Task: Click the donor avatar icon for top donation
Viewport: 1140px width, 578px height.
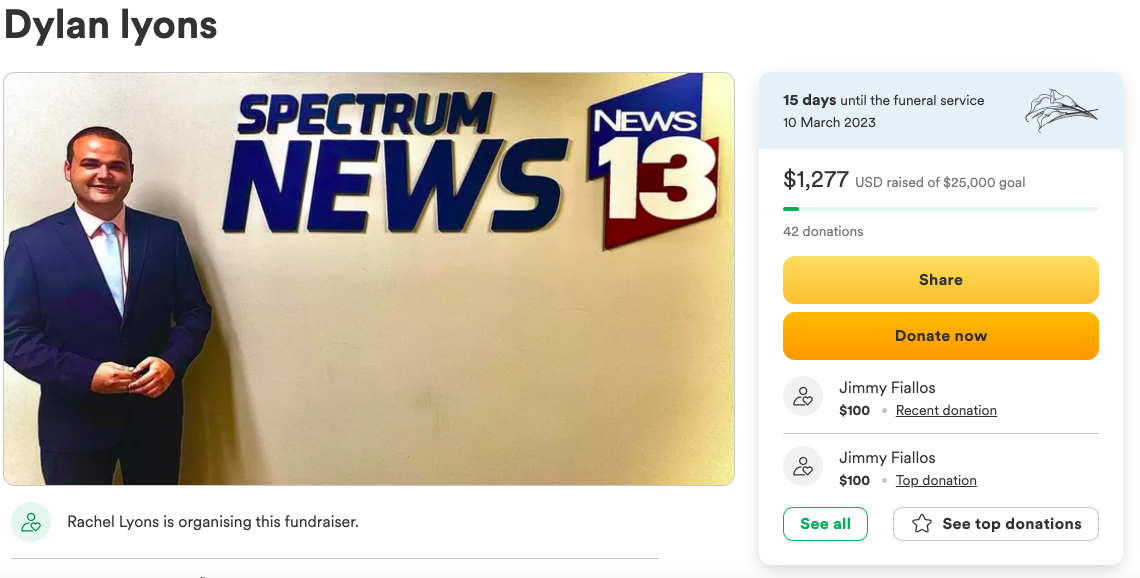Action: click(803, 466)
